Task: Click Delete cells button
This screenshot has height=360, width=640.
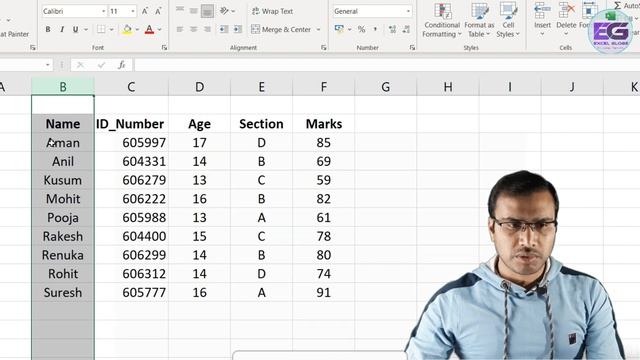Action: click(x=567, y=18)
